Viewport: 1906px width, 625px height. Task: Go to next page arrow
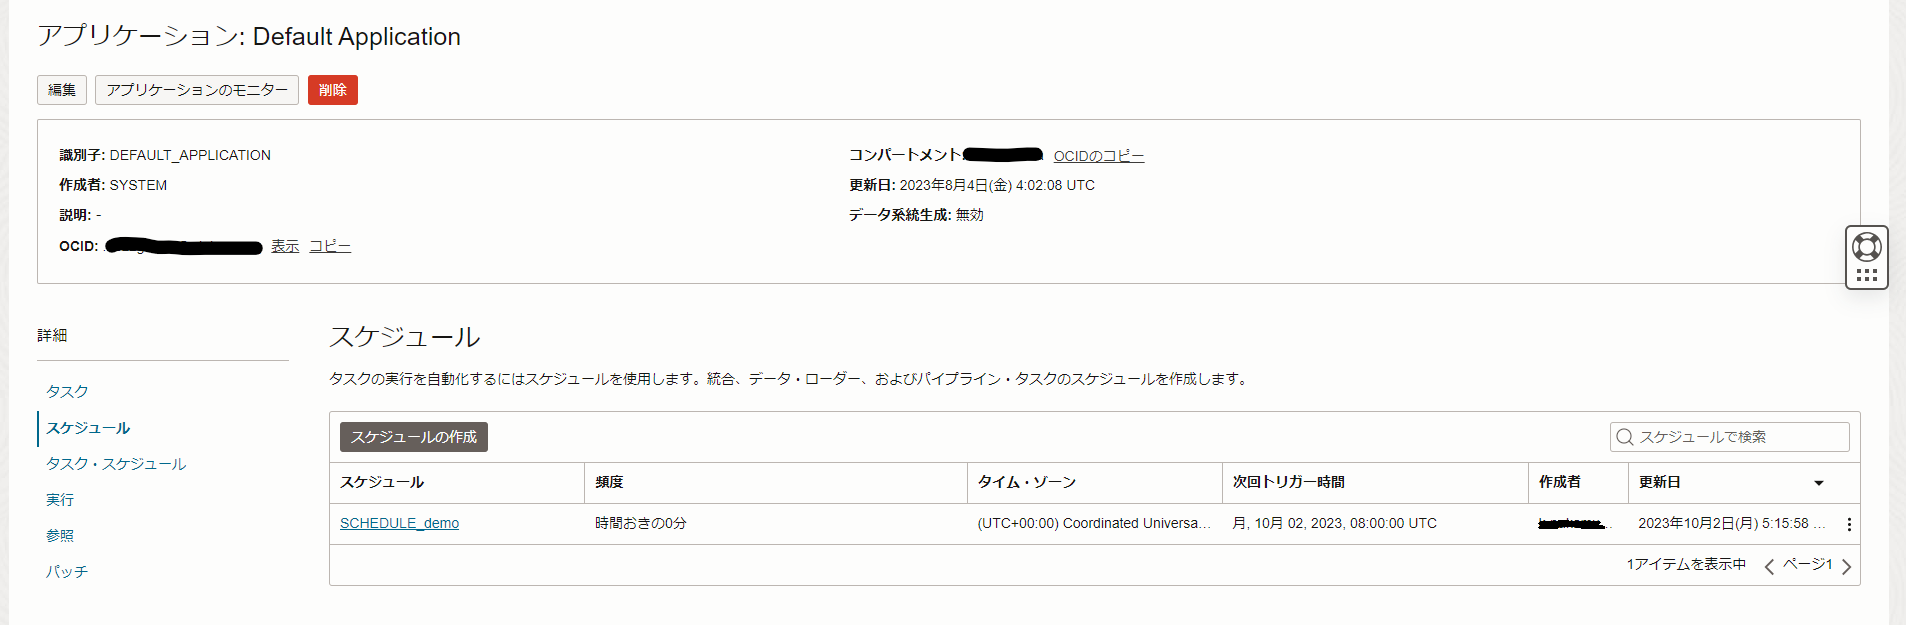click(x=1846, y=566)
